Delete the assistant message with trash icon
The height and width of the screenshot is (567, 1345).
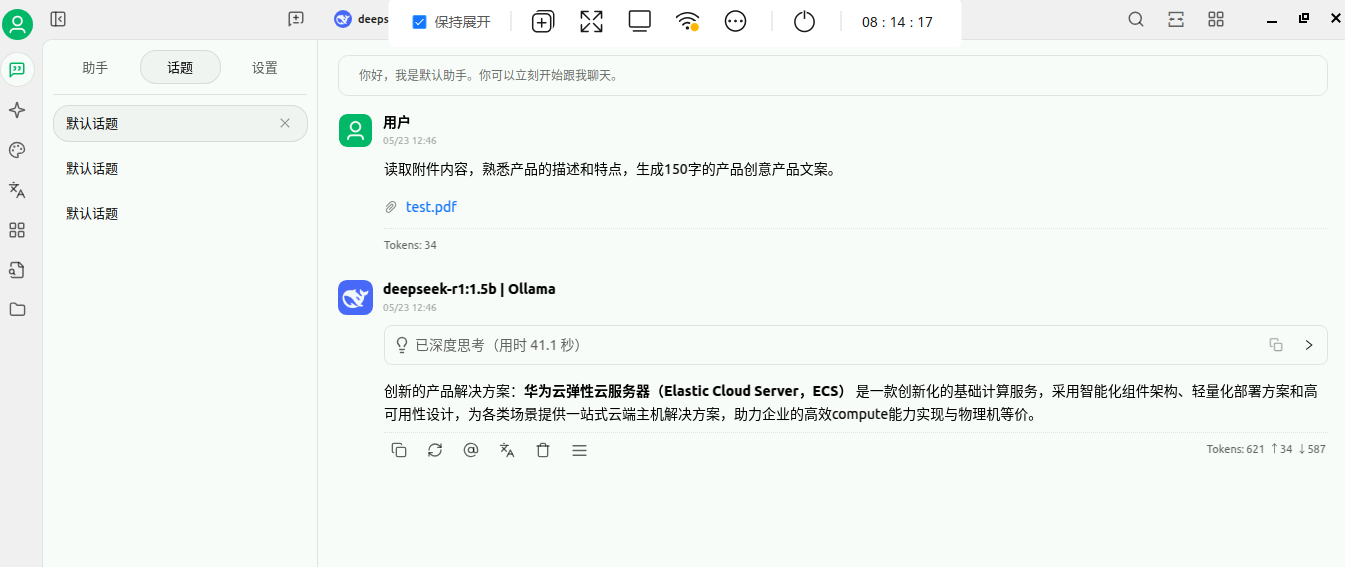543,450
